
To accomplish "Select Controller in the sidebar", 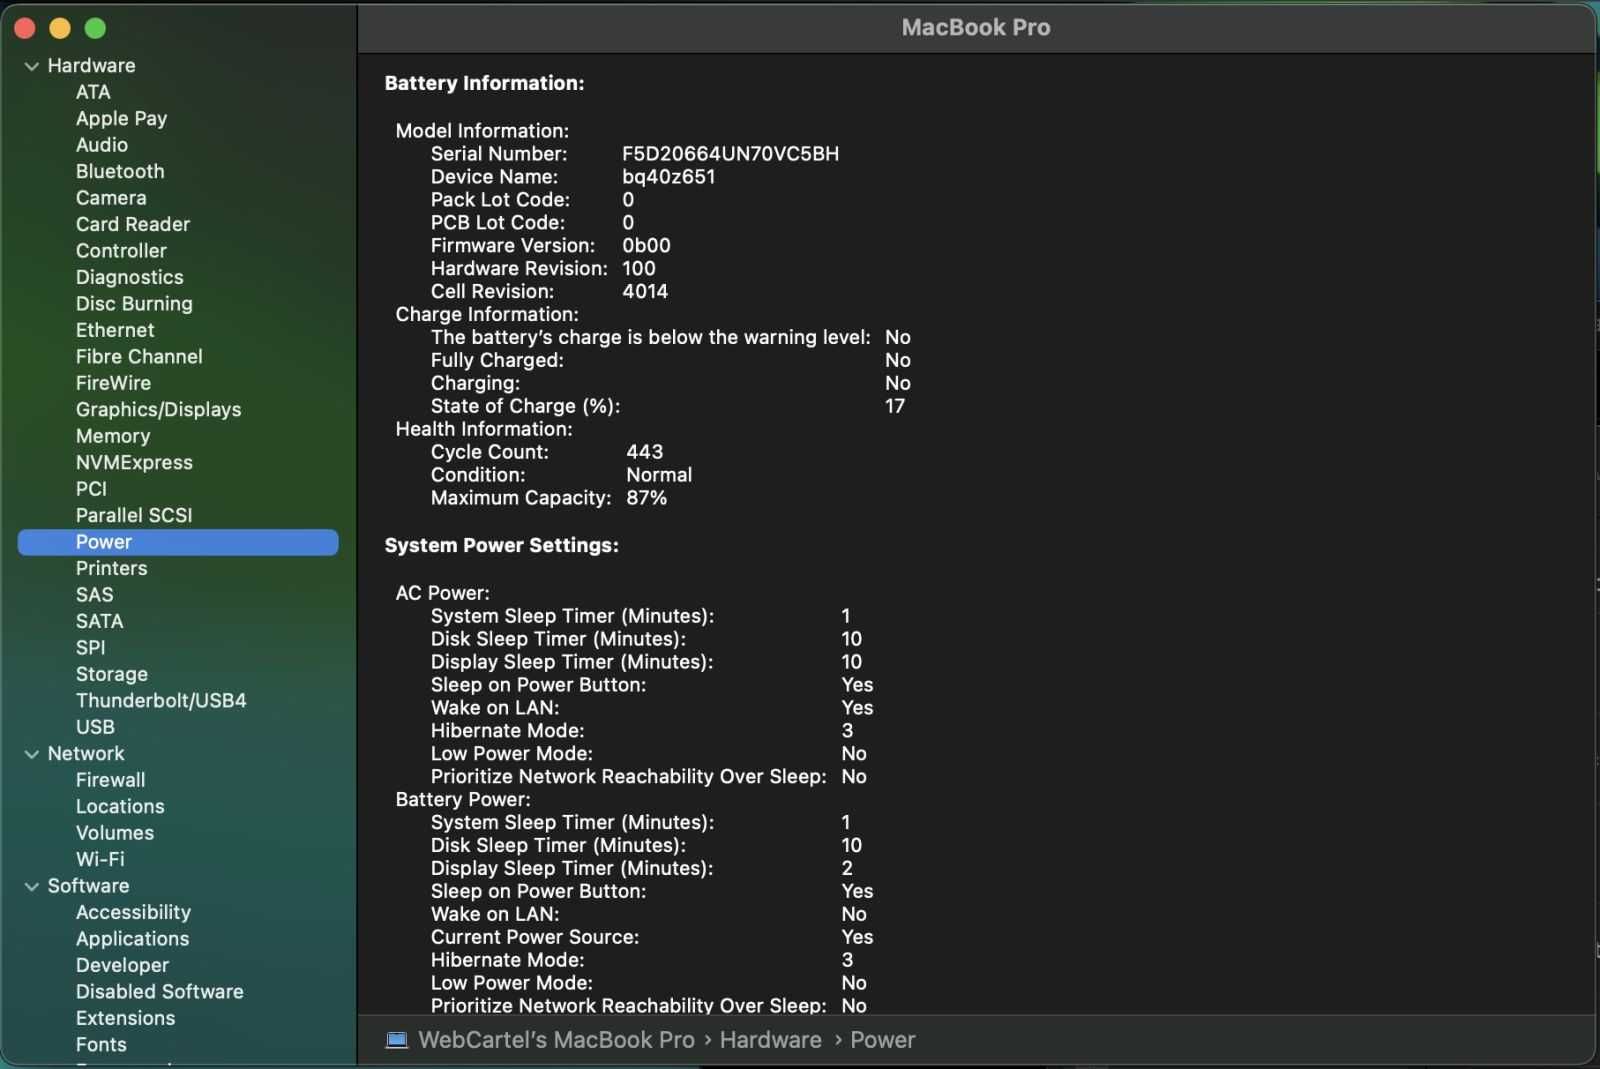I will tap(121, 251).
